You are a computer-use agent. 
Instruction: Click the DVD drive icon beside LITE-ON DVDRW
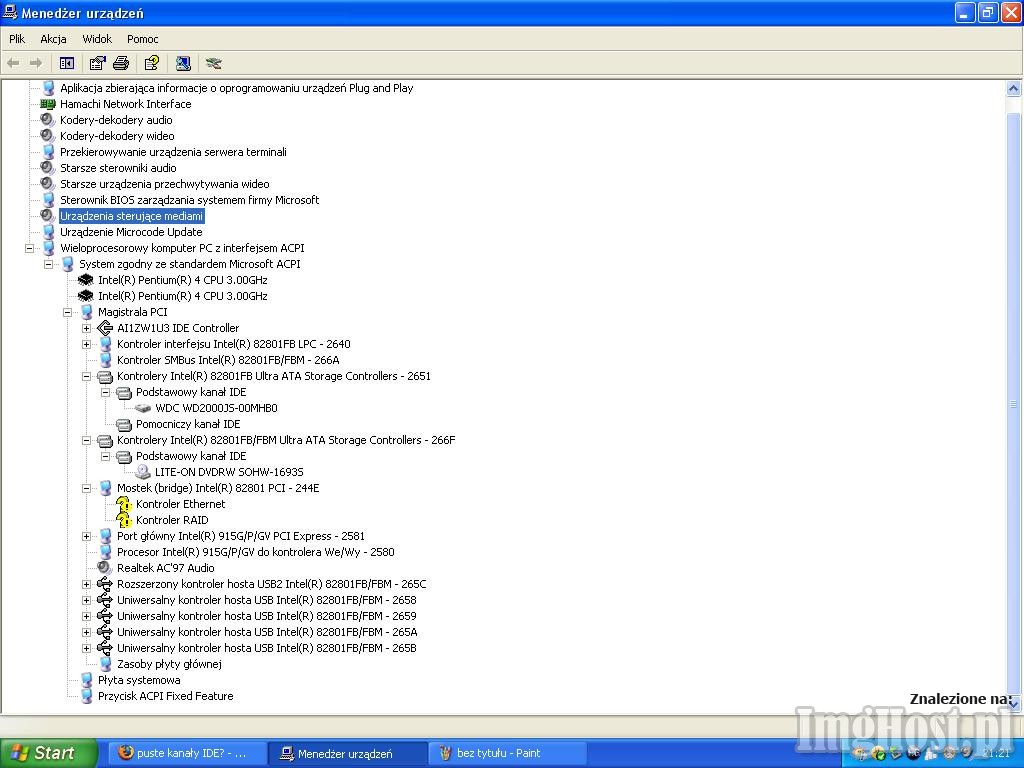[x=142, y=472]
